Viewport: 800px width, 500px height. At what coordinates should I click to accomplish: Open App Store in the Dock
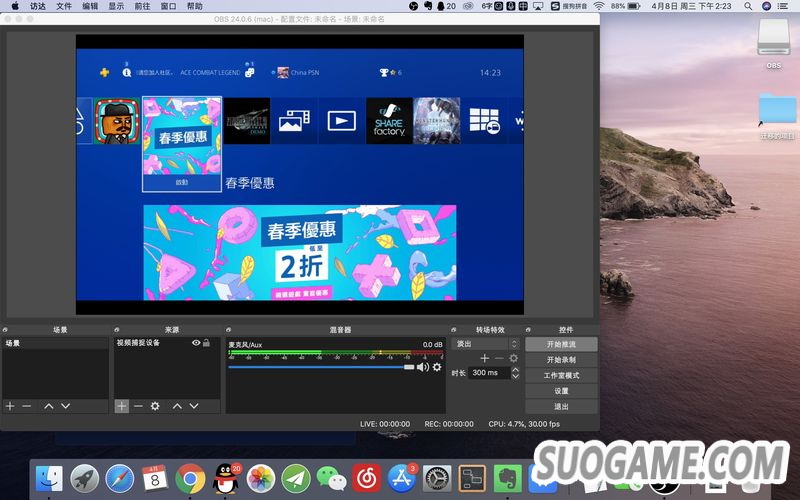tap(402, 479)
